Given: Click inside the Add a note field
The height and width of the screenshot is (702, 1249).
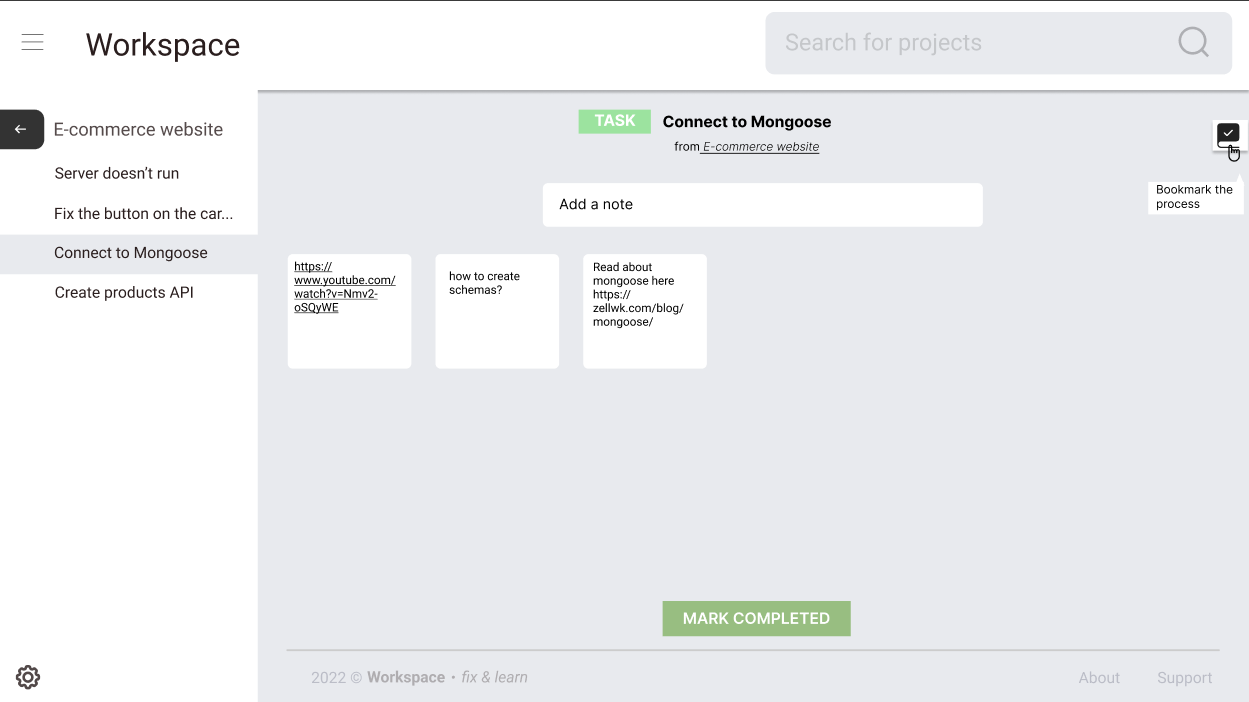Looking at the screenshot, I should [762, 204].
